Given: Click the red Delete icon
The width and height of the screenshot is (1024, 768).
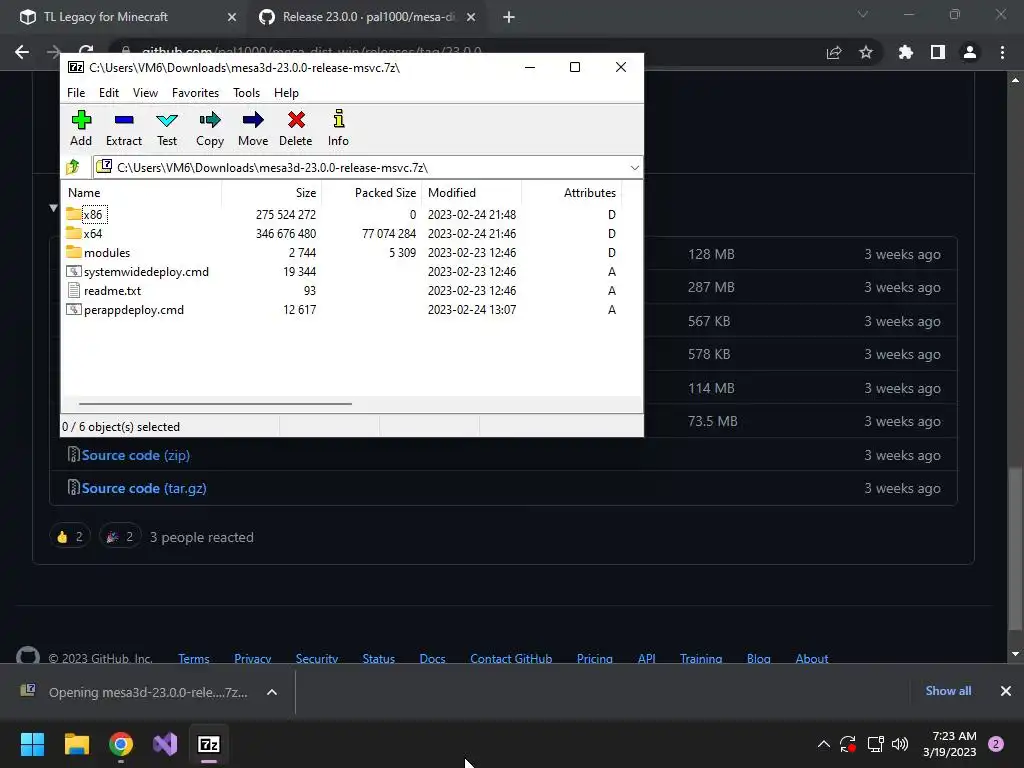Looking at the screenshot, I should (296, 128).
